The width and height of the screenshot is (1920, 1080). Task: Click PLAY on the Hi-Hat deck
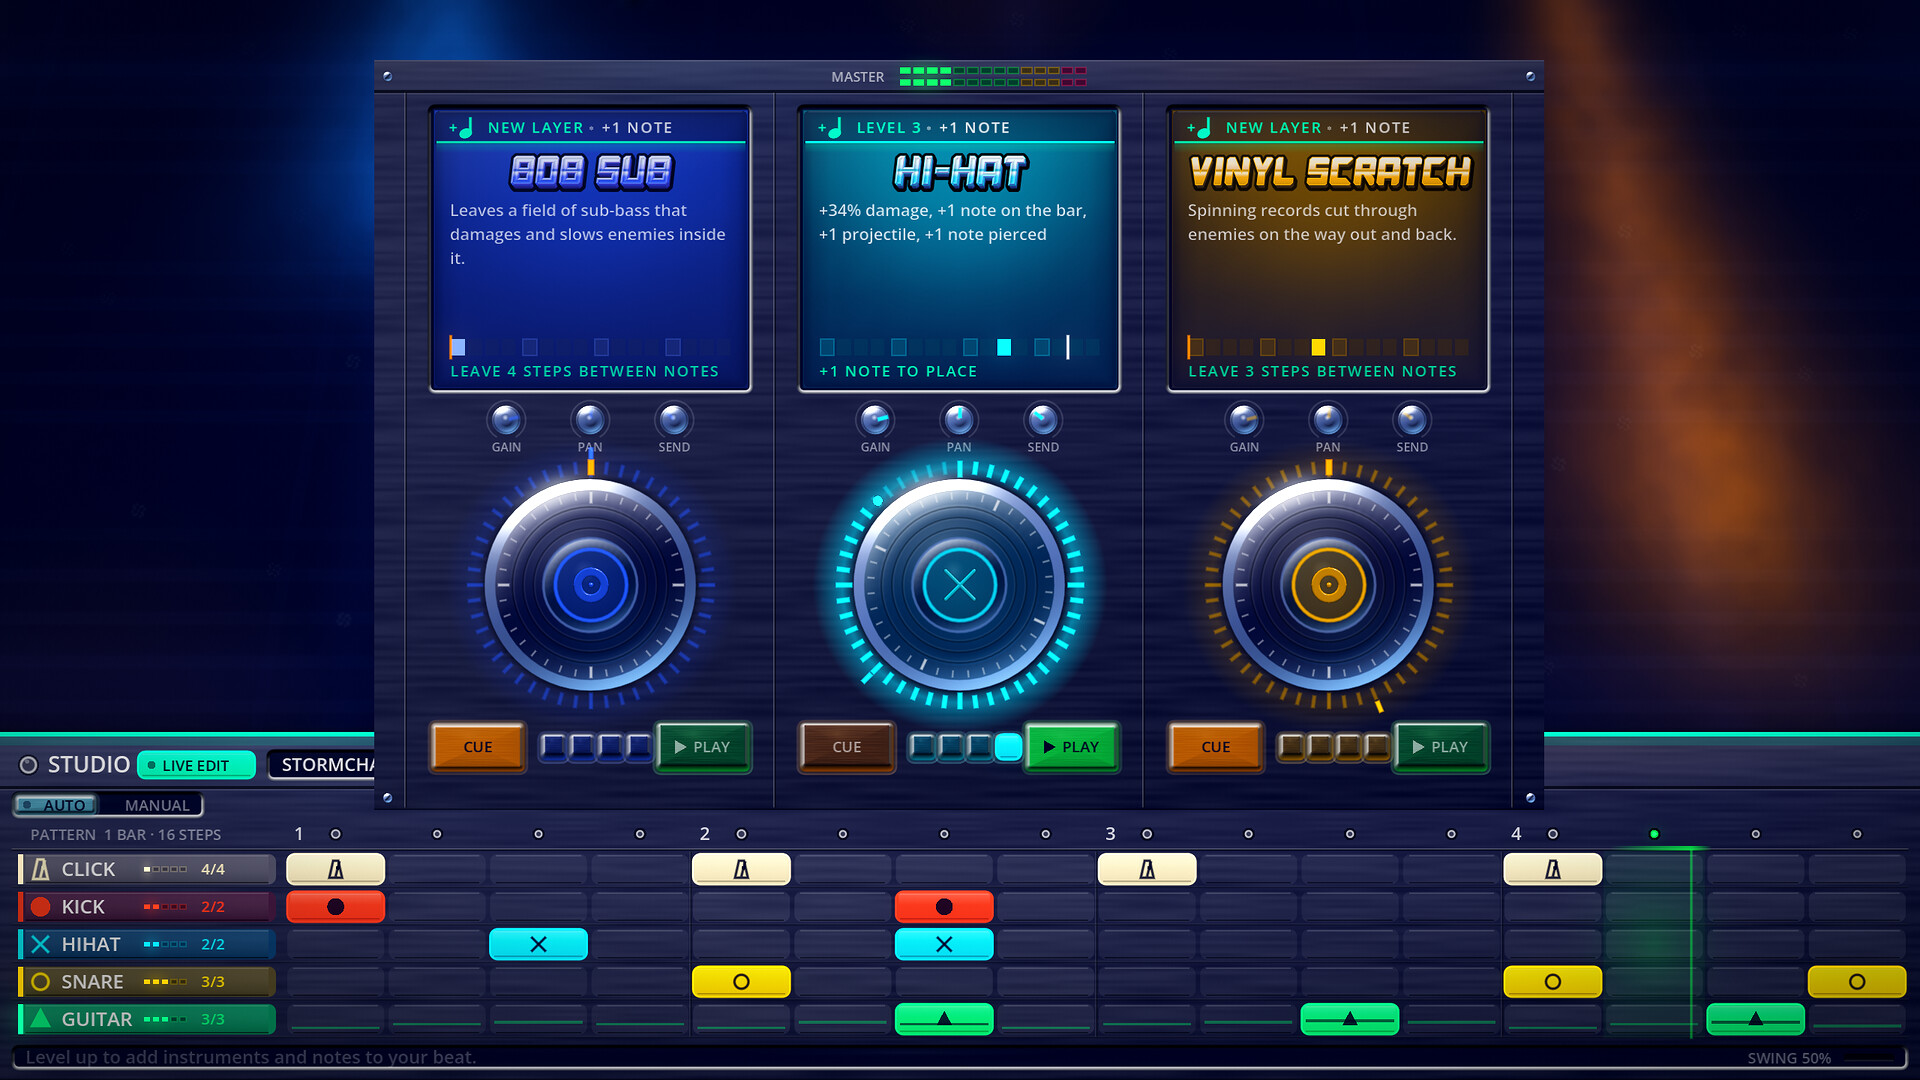(x=1072, y=747)
